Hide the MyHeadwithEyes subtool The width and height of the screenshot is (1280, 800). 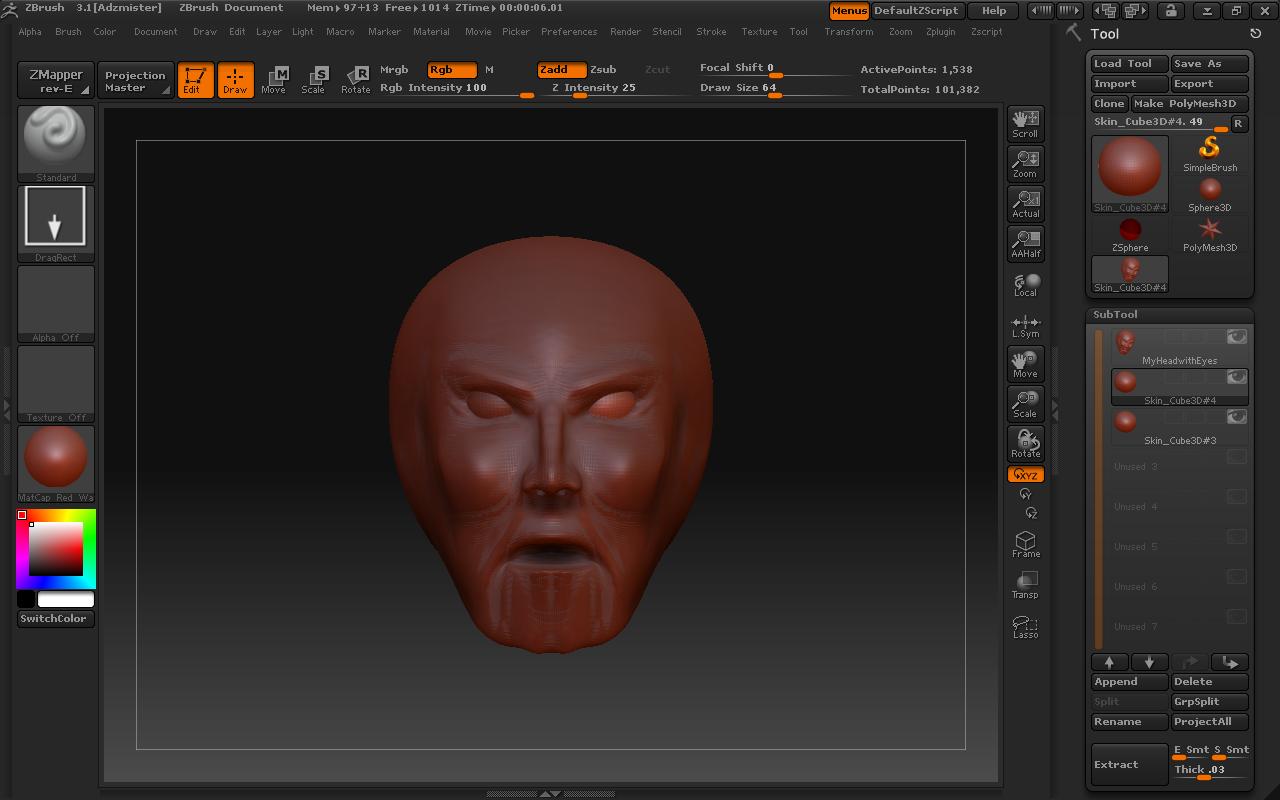point(1237,337)
